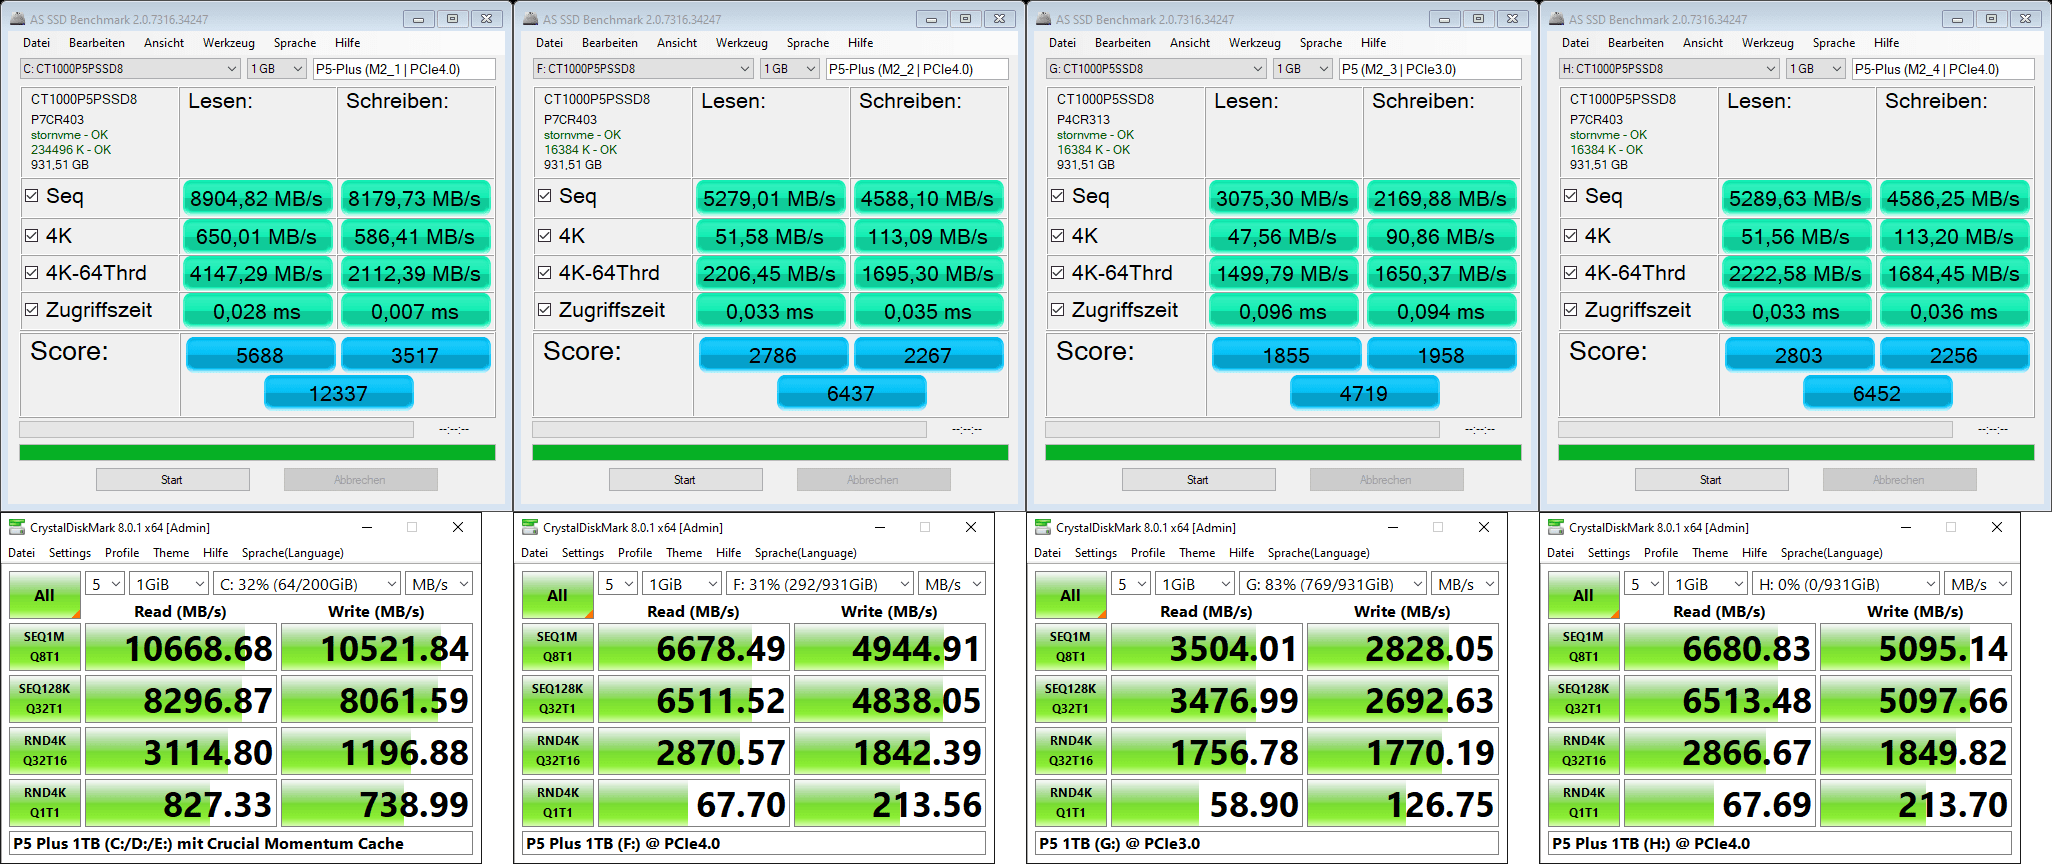2052x864 pixels.
Task: Click Start in H: drive AS SSD window
Action: pos(1711,480)
